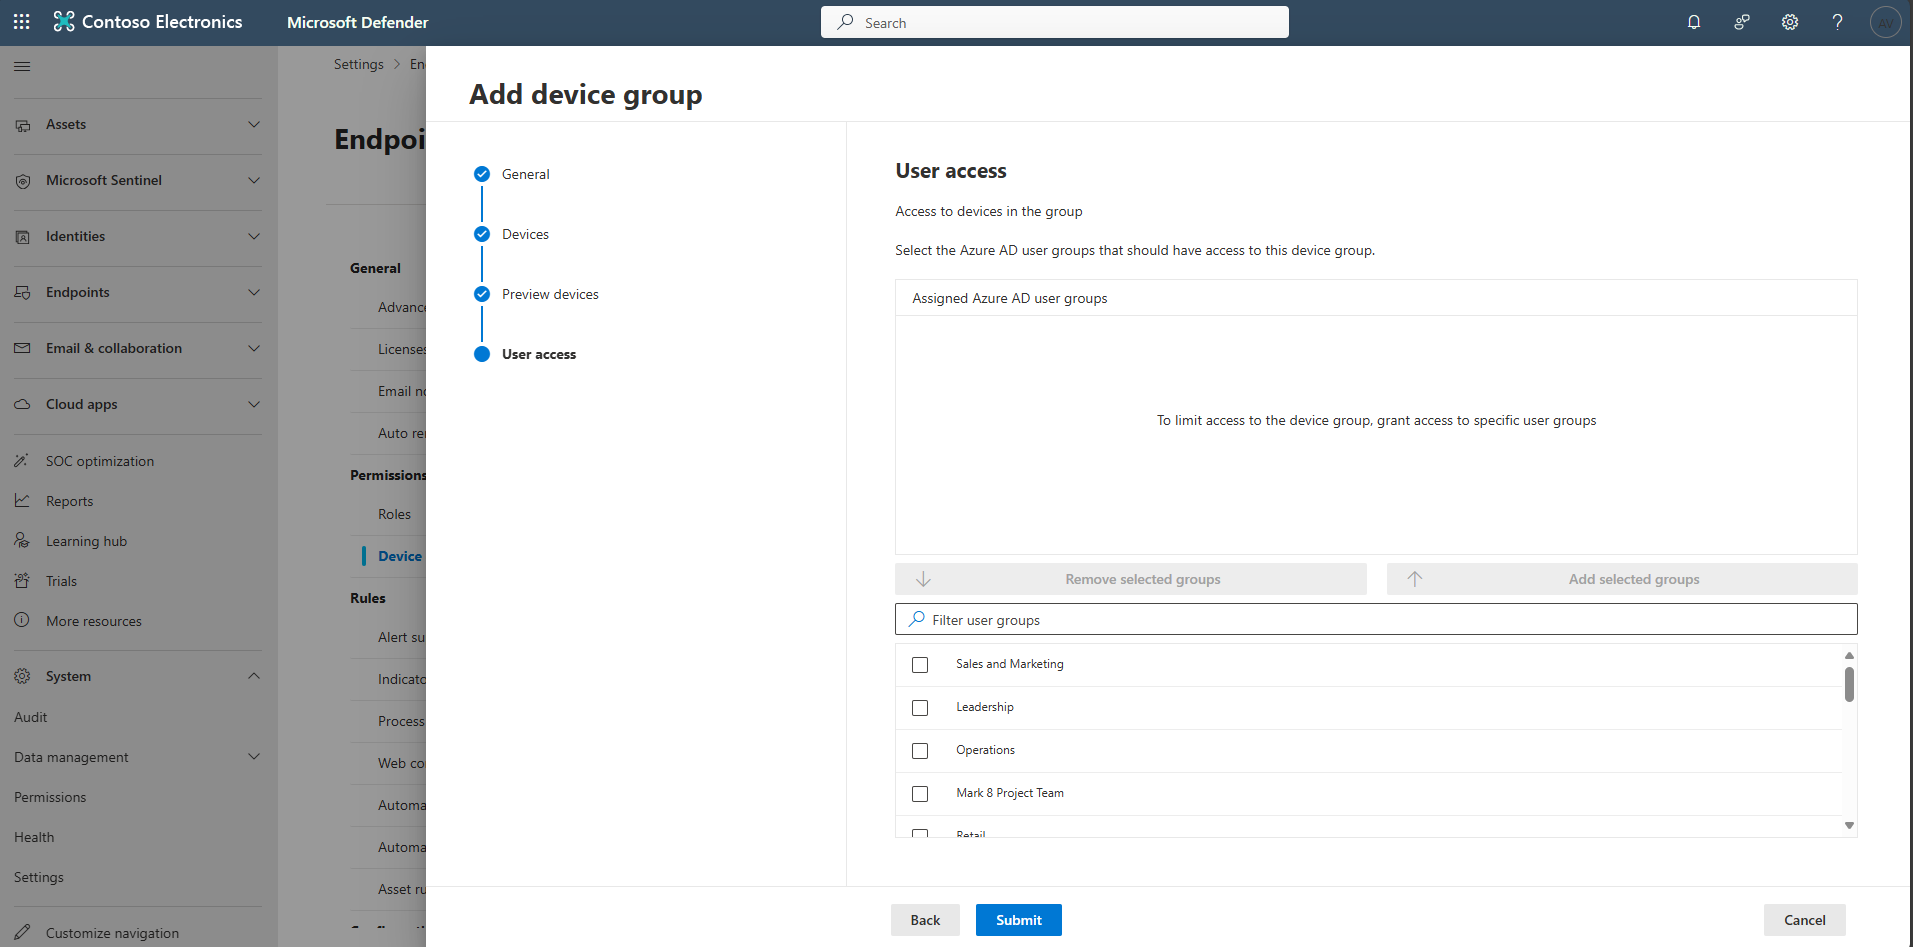This screenshot has width=1913, height=947.
Task: Click the Cloud apps cloud icon
Action: pos(22,405)
